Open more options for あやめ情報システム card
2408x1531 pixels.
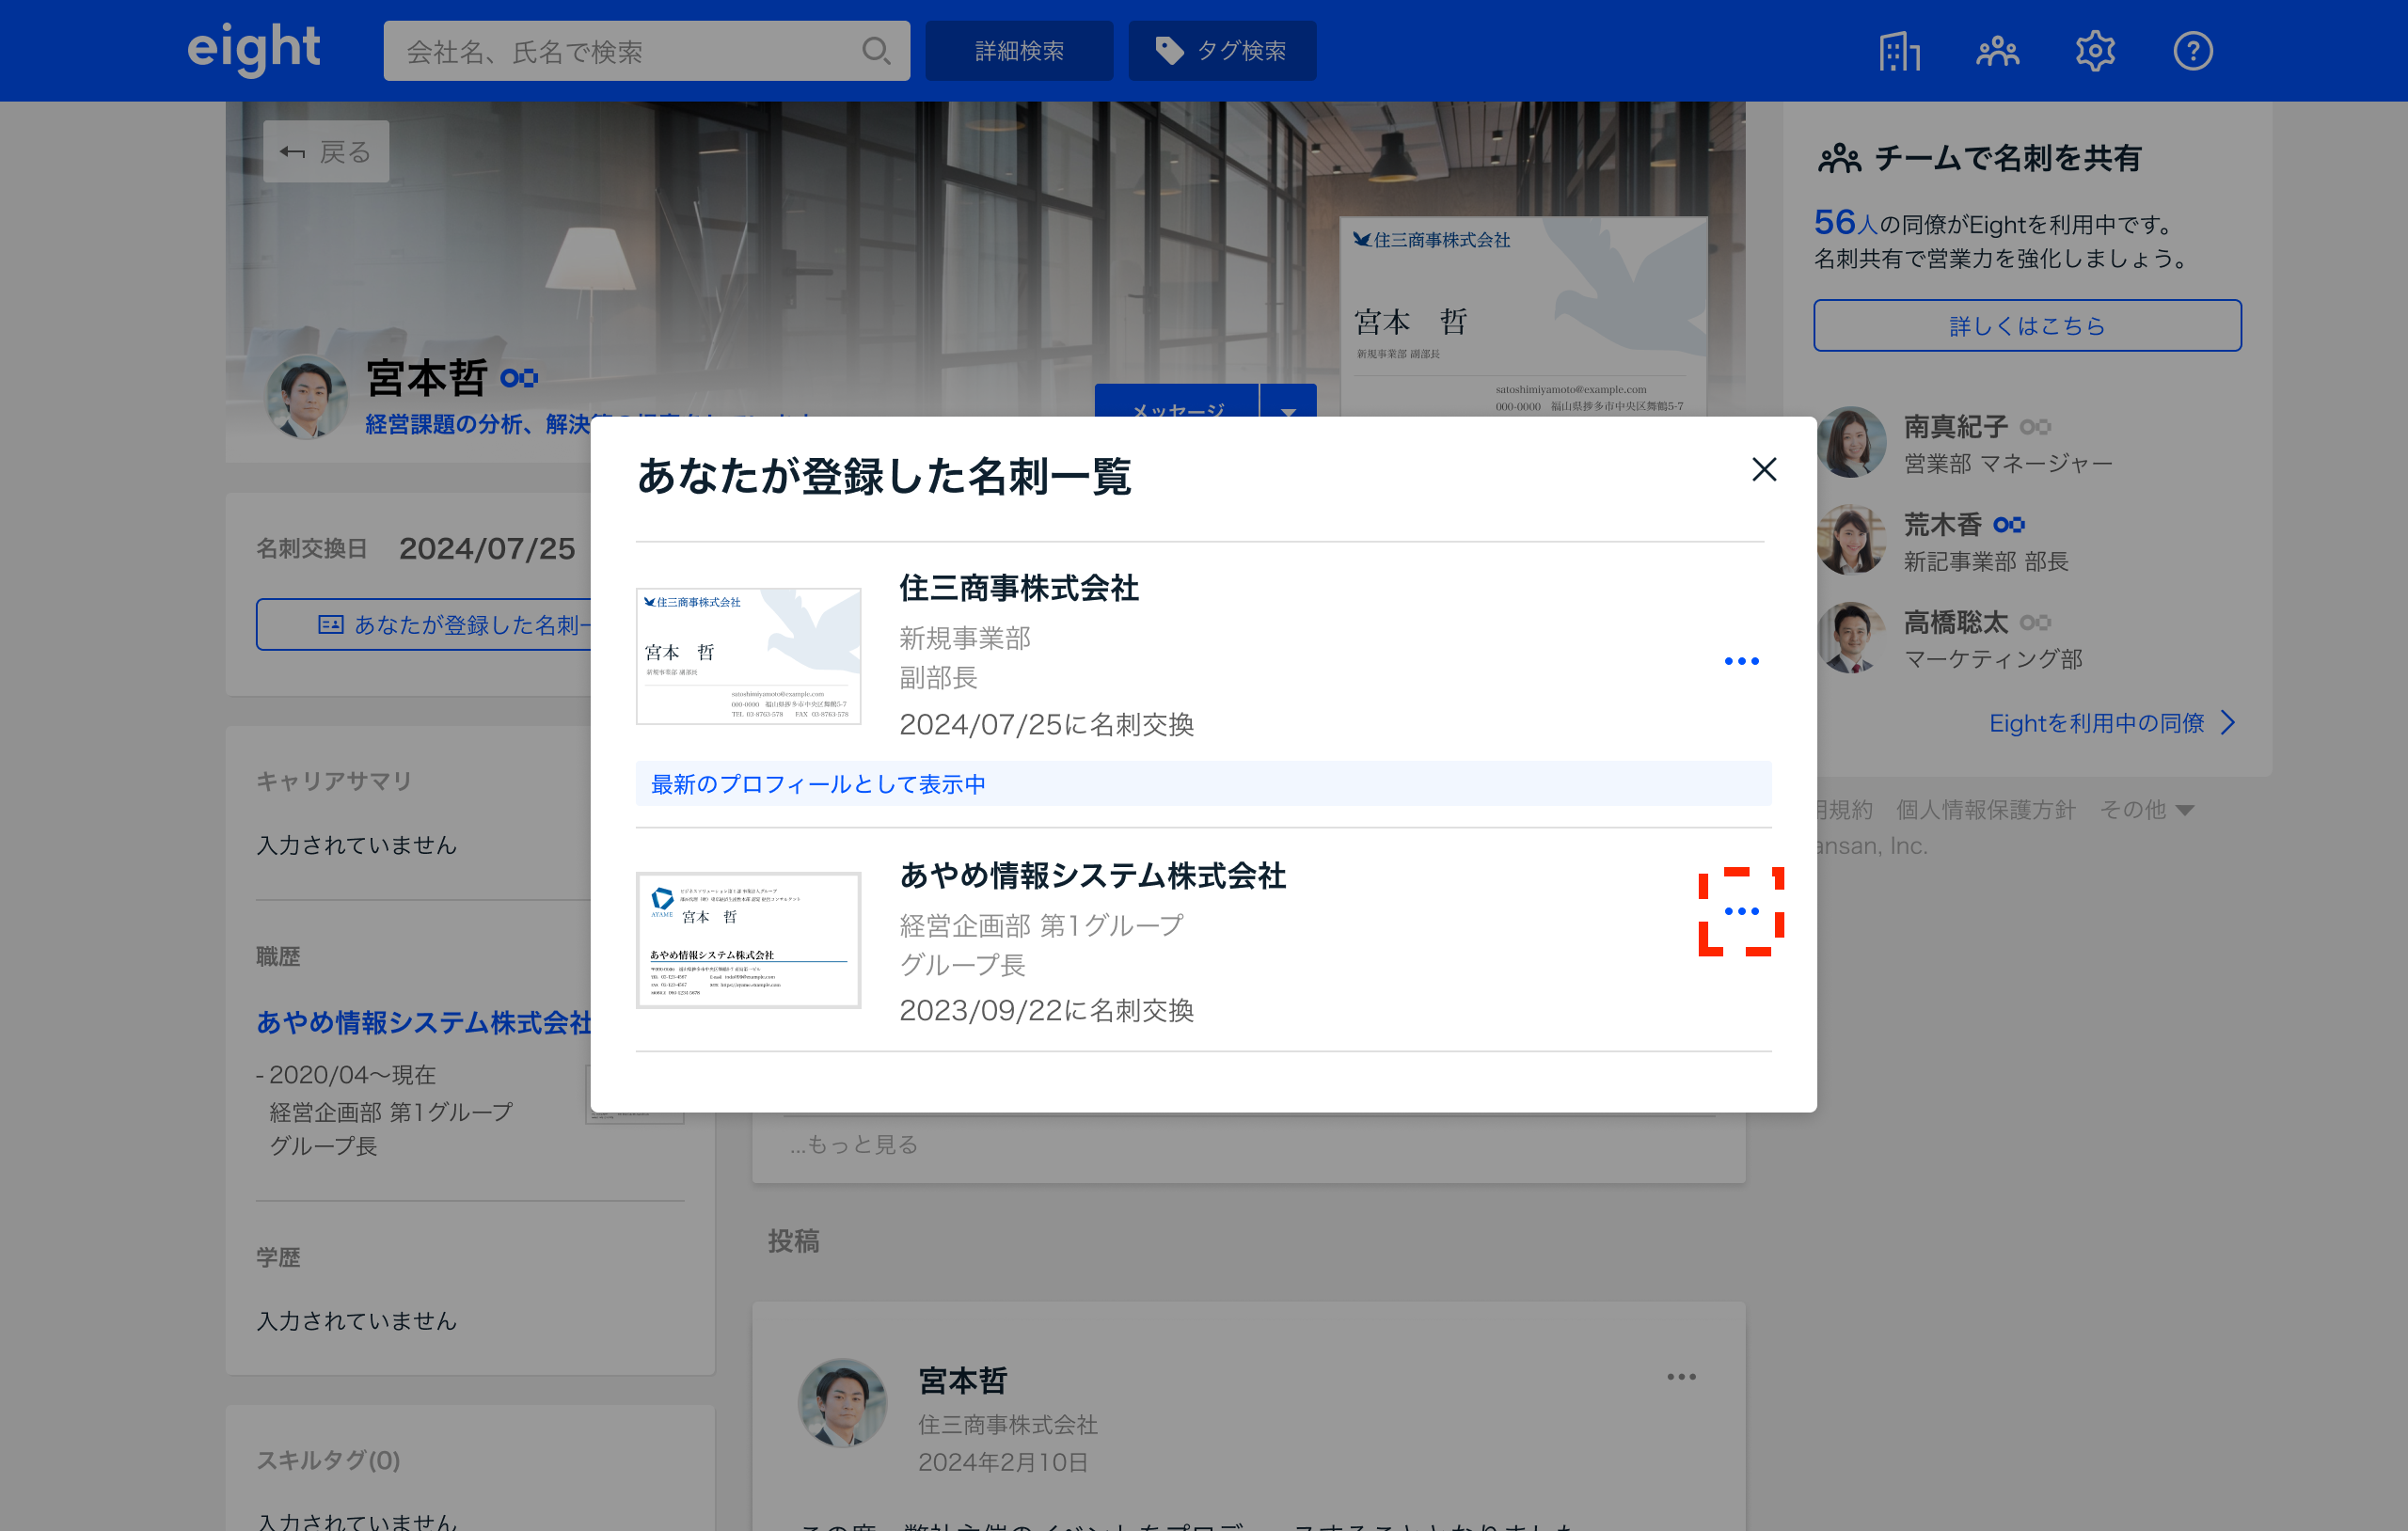1741,911
